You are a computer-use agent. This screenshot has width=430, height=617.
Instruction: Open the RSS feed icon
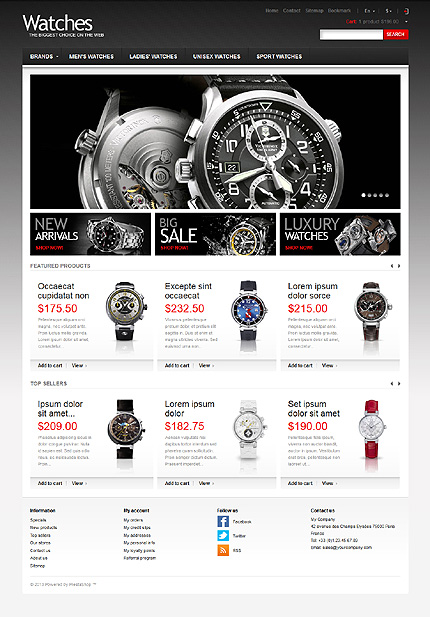pos(223,550)
